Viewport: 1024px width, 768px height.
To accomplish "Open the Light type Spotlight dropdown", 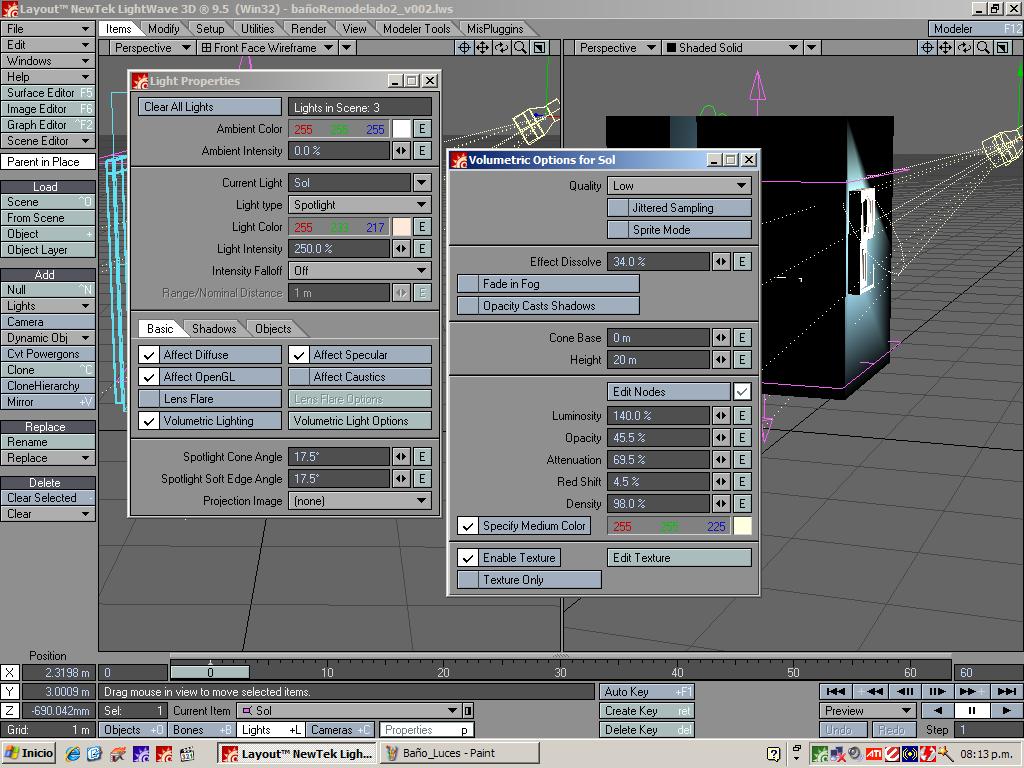I will coord(359,205).
